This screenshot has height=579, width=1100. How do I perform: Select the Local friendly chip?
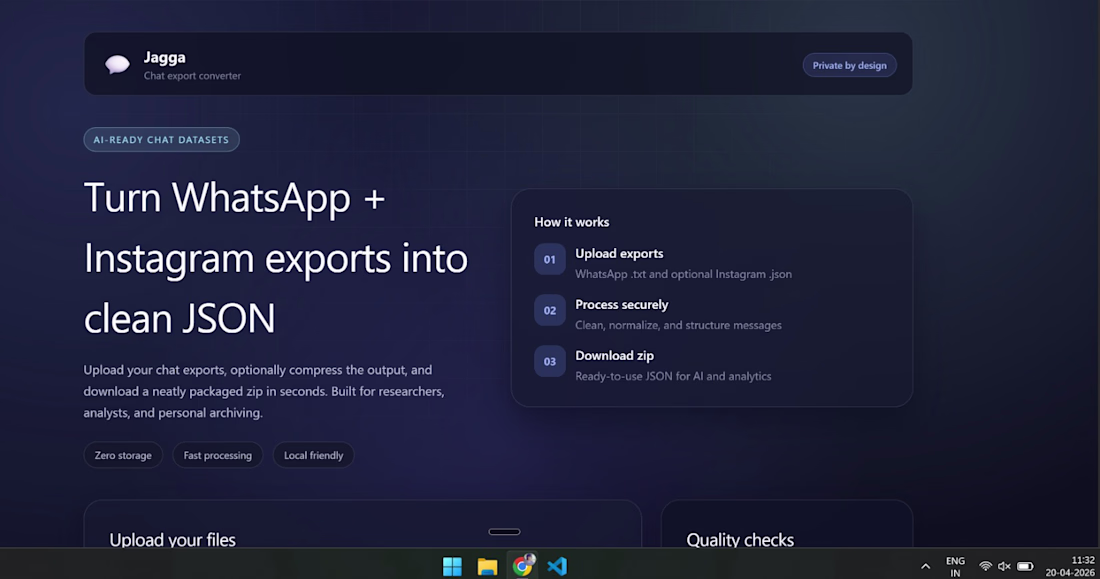314,455
